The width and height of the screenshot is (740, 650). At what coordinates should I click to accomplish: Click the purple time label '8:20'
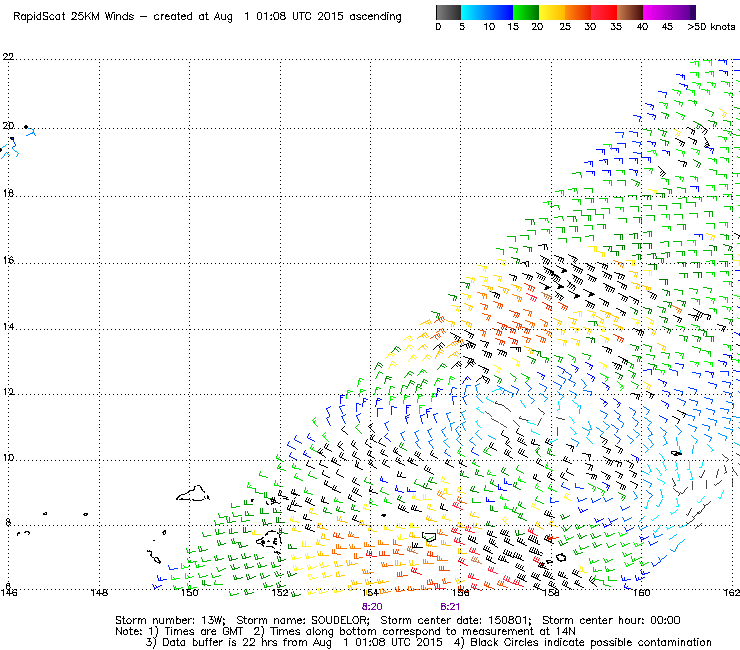coord(372,607)
